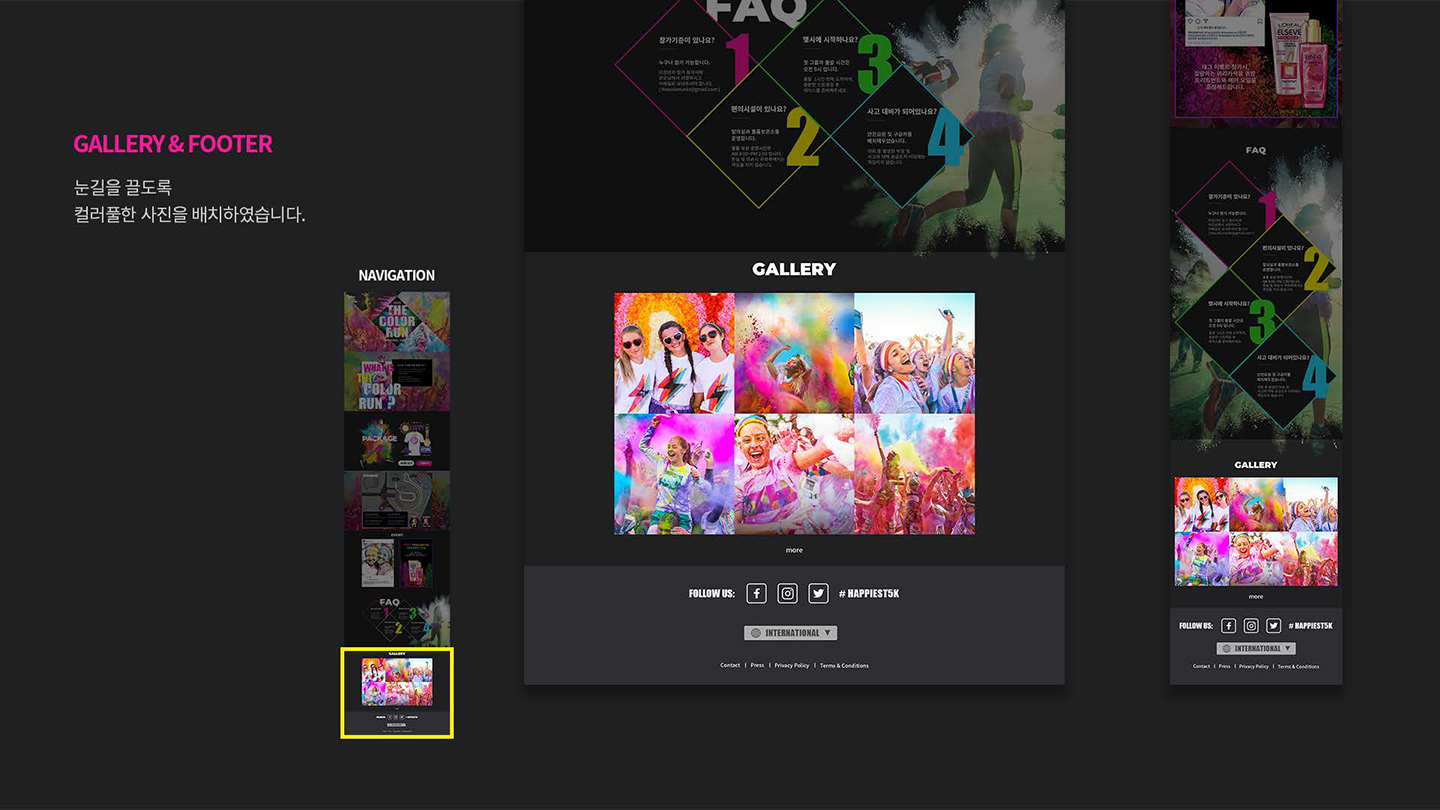Open the Press section from the footer menu
This screenshot has width=1440, height=810.
tap(757, 665)
